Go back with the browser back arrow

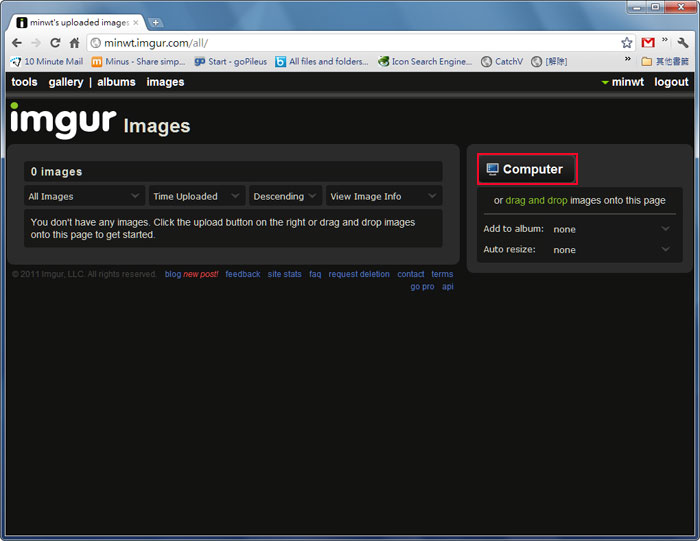(17, 43)
